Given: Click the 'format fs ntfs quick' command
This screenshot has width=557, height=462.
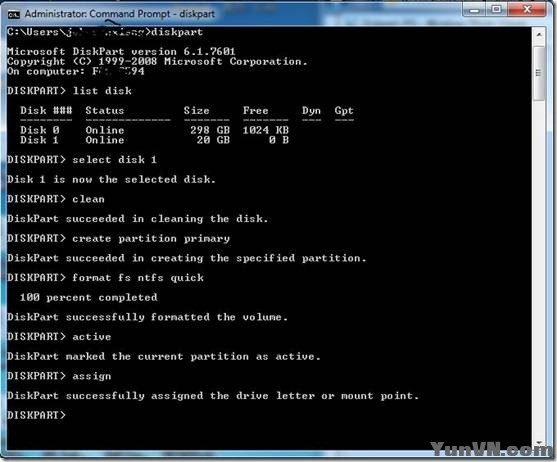Looking at the screenshot, I should coord(138,278).
